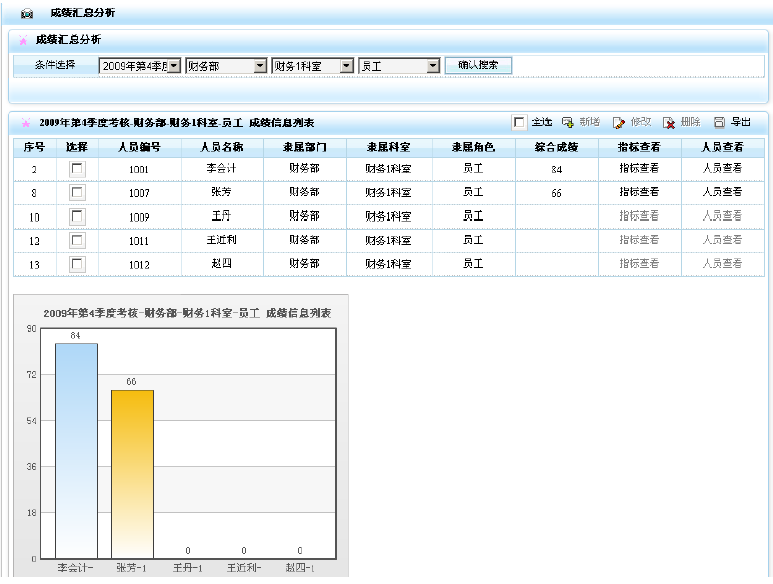
Task: Click employee number 1001 cell
Action: coord(139,170)
